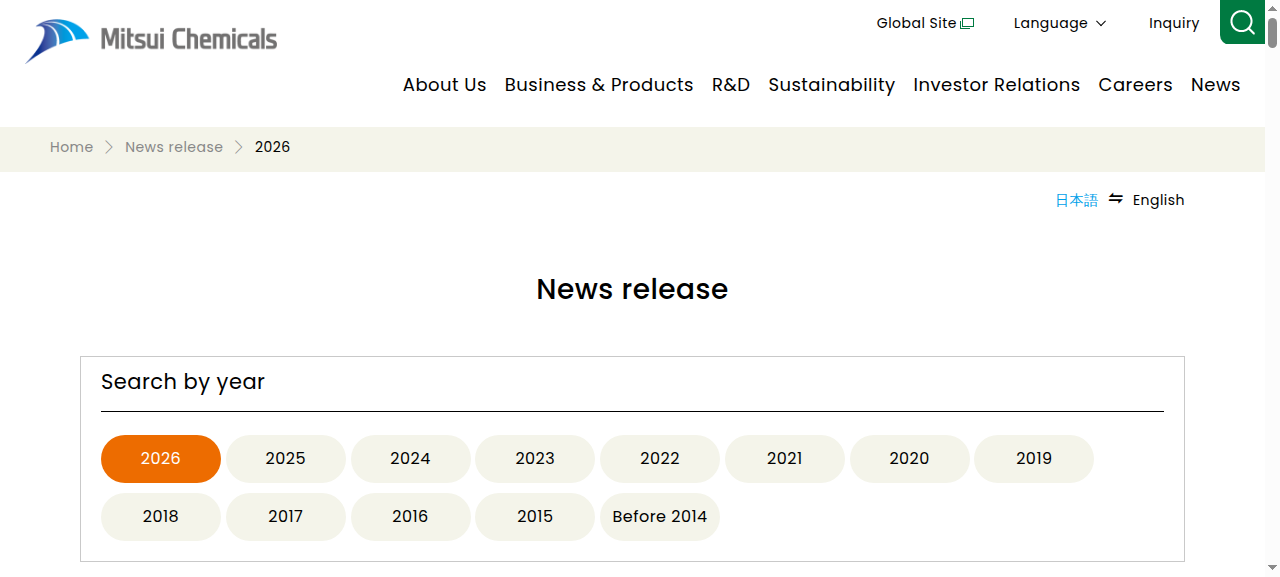
Task: Pick 2018 in Search by year
Action: 161,517
